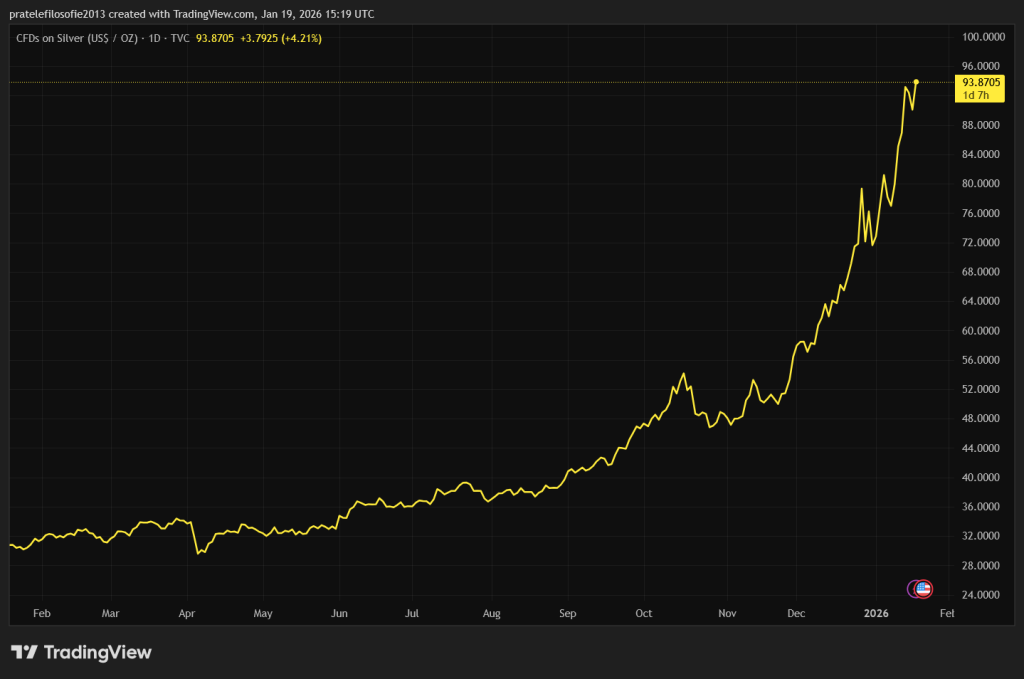
Task: Click the Dec label on time axis
Action: pos(796,612)
